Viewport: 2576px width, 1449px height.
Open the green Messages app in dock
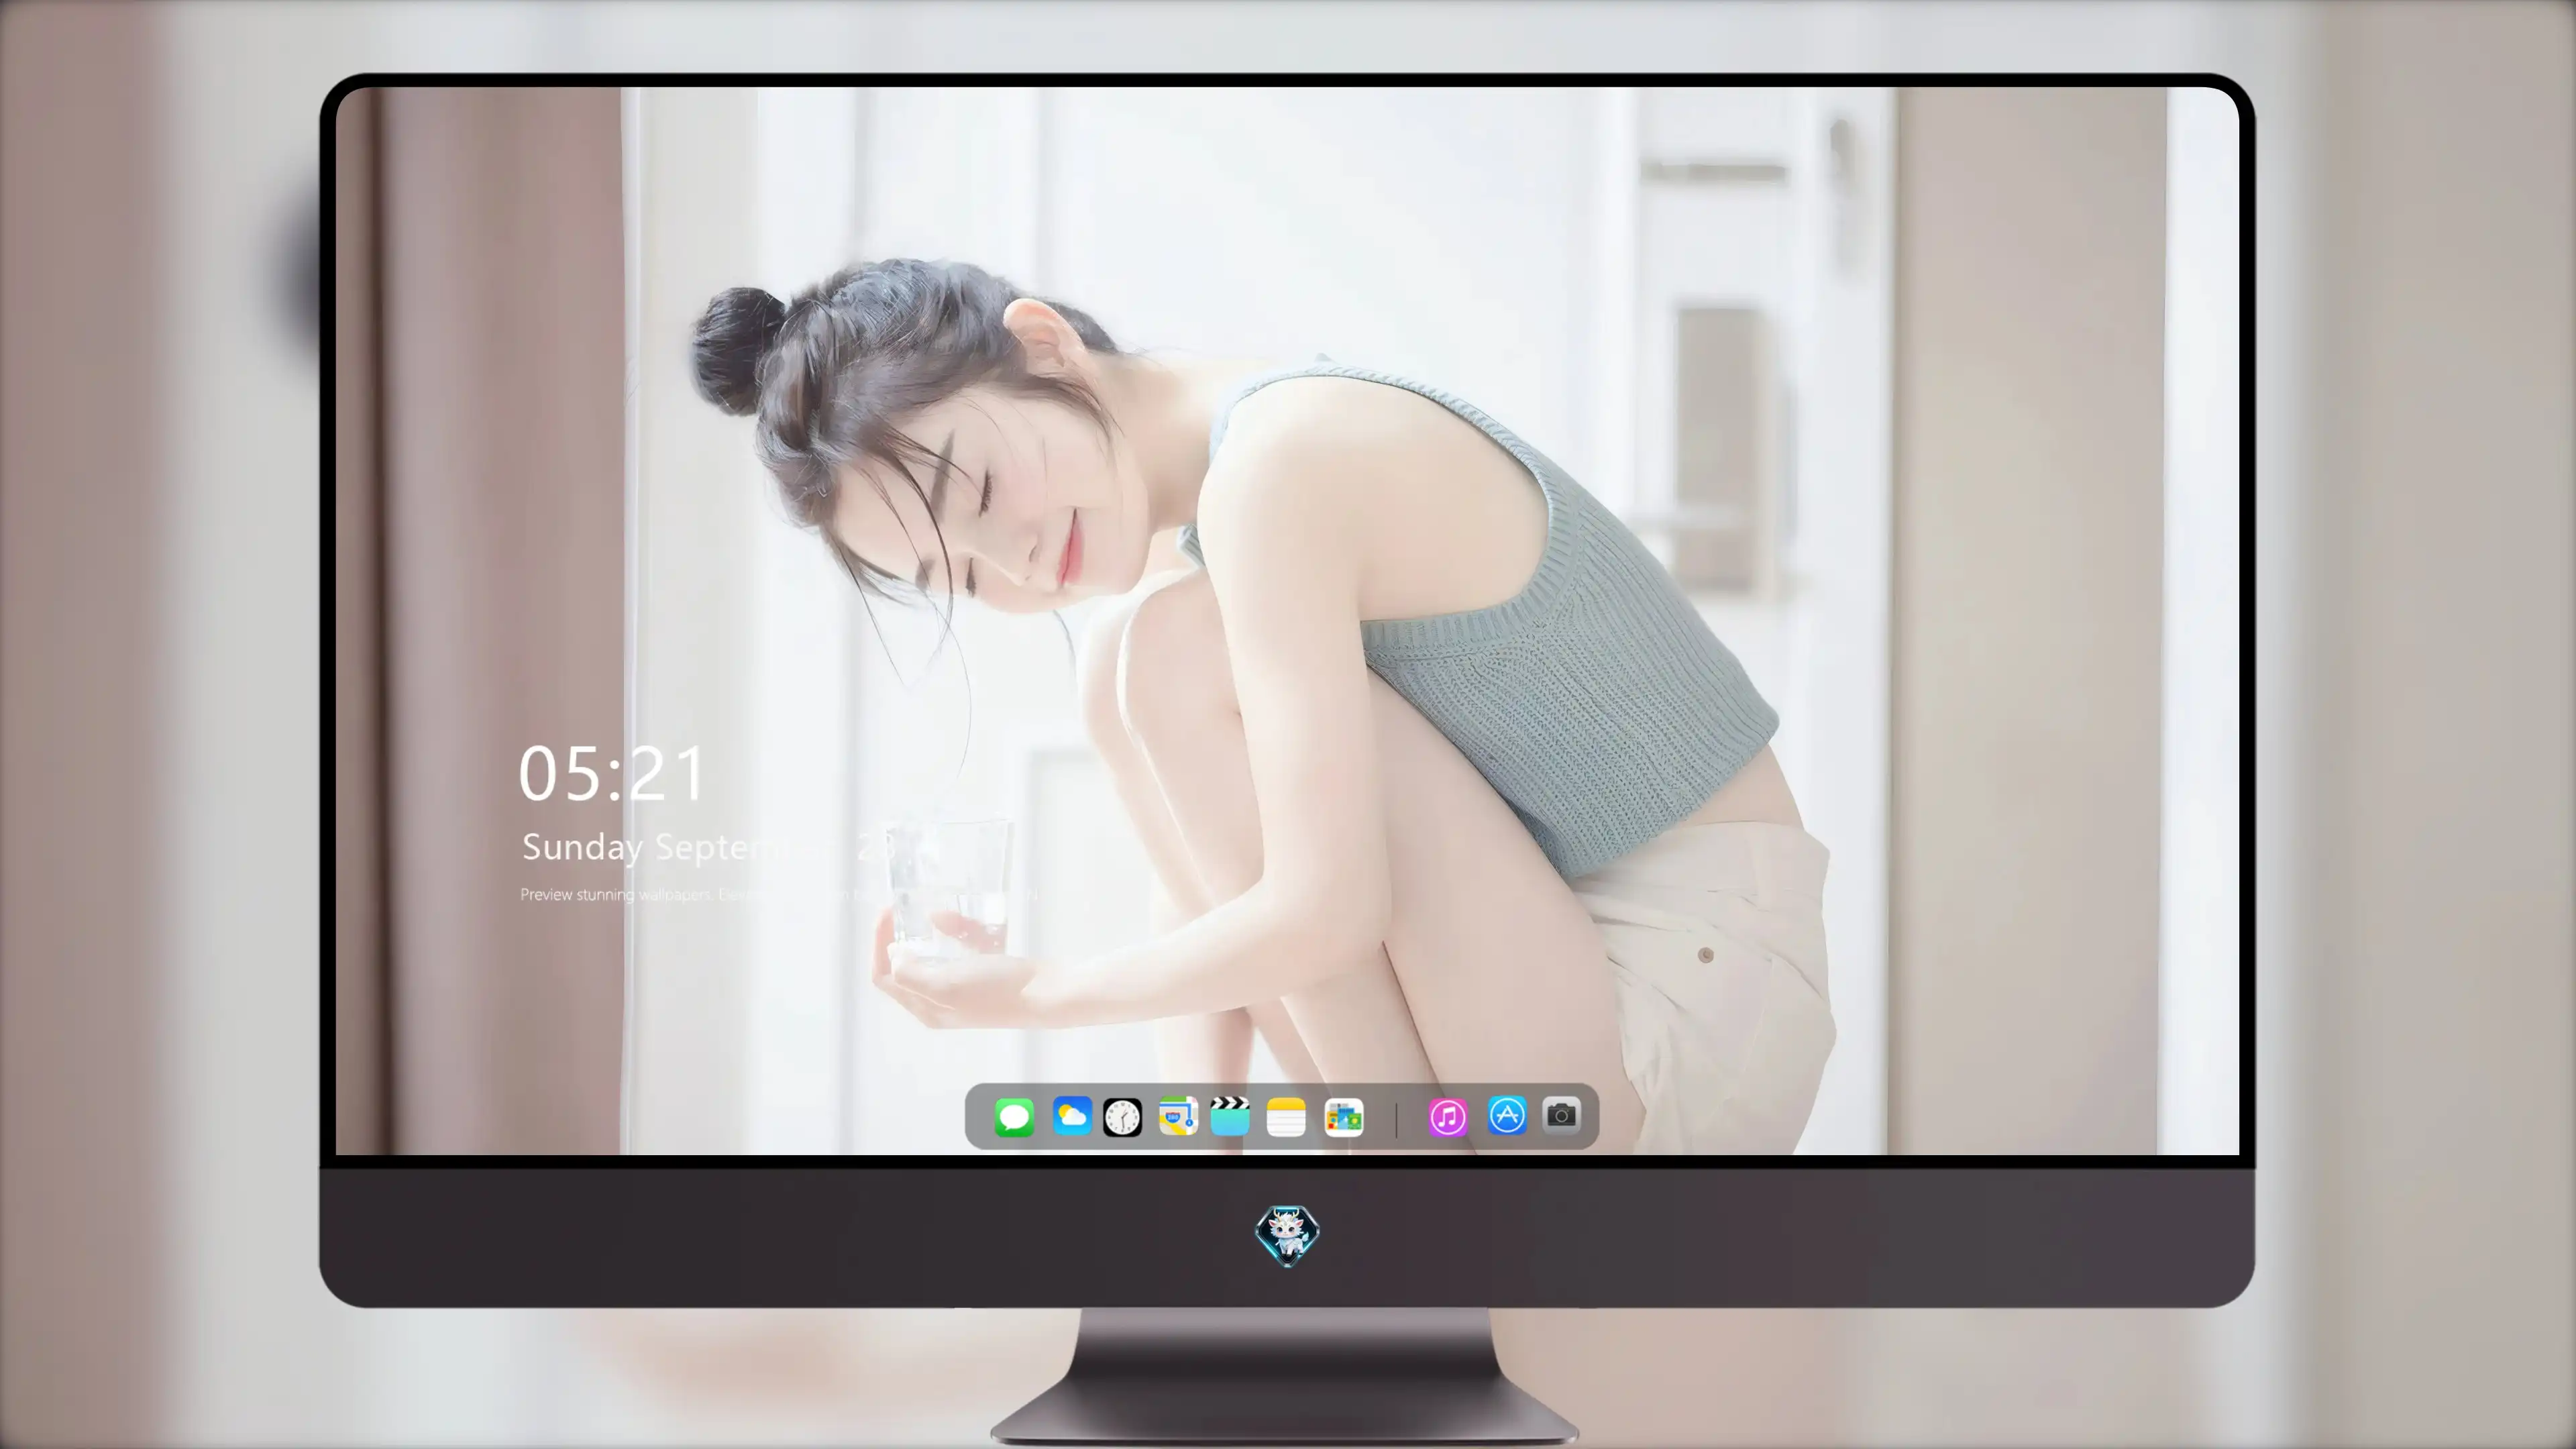1014,1117
